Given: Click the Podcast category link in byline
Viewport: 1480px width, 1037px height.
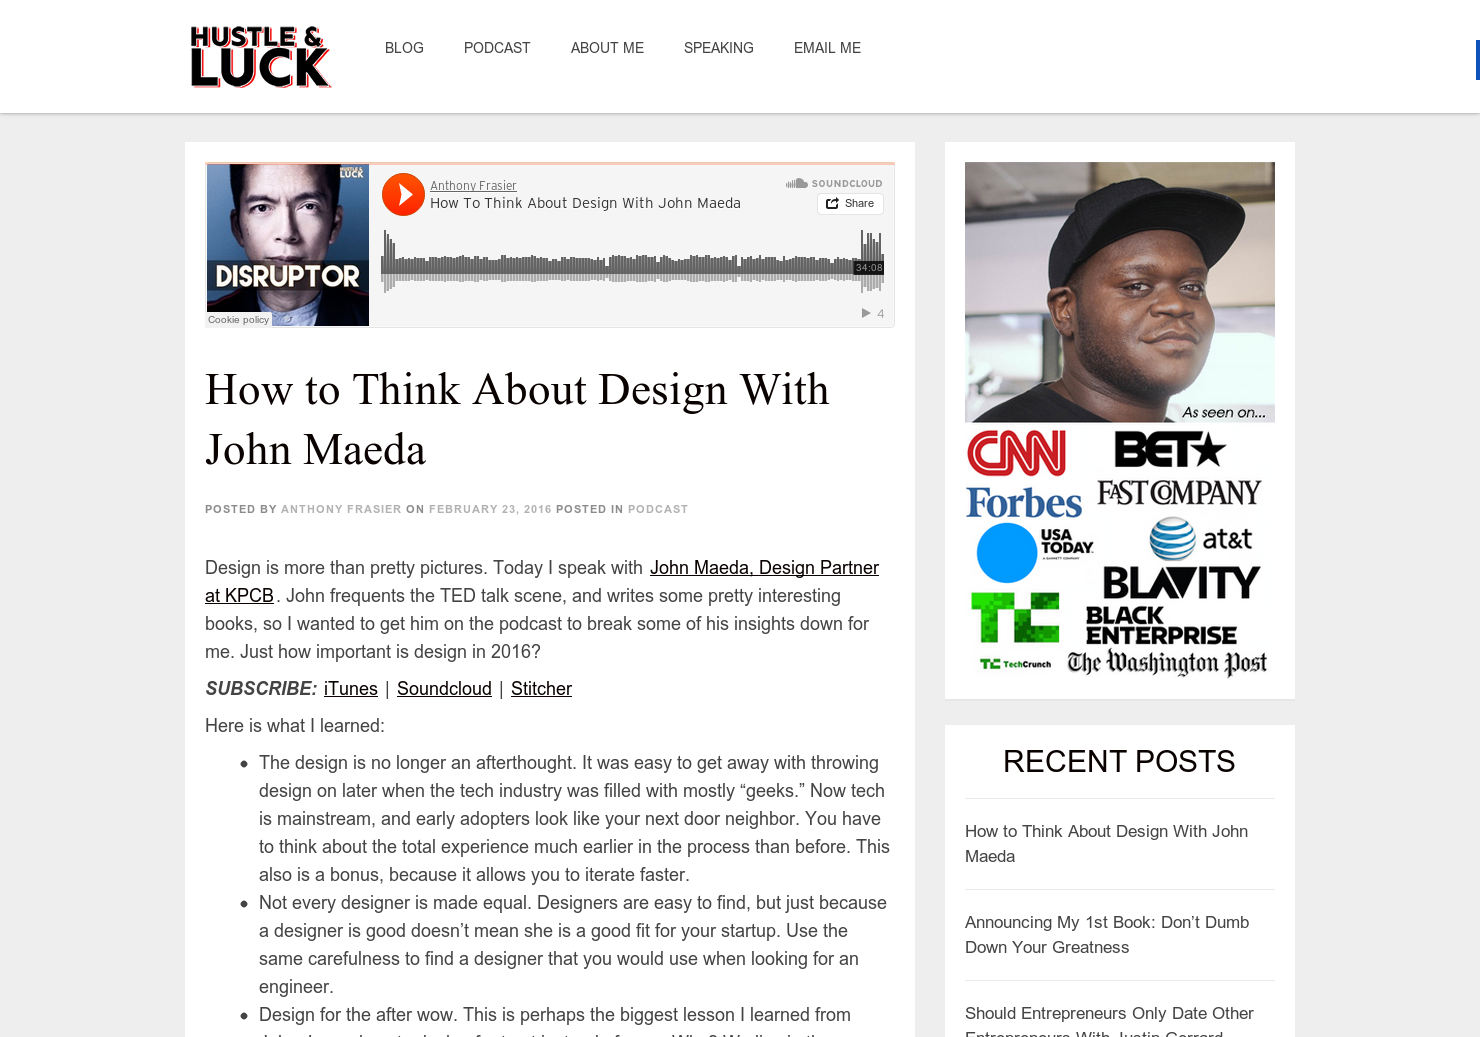Looking at the screenshot, I should 658,509.
